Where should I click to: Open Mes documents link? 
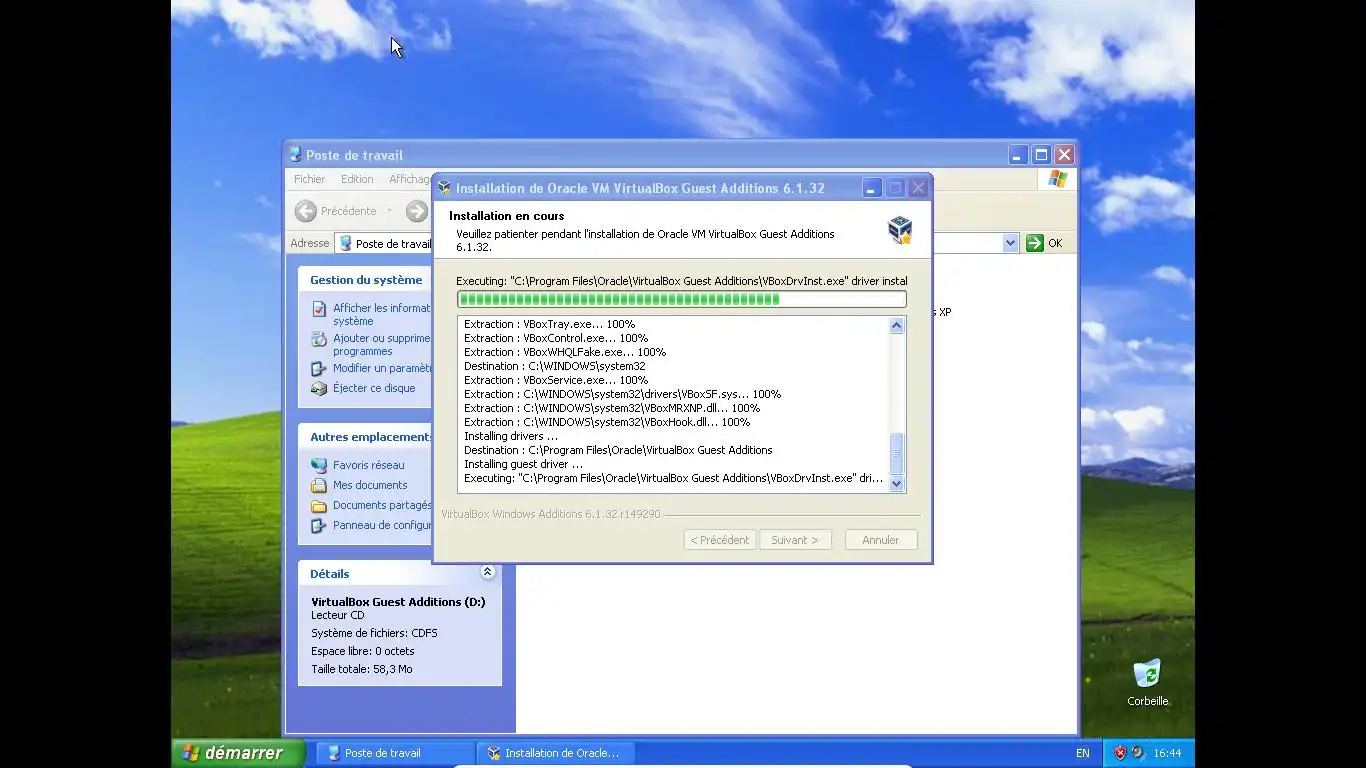coord(370,485)
